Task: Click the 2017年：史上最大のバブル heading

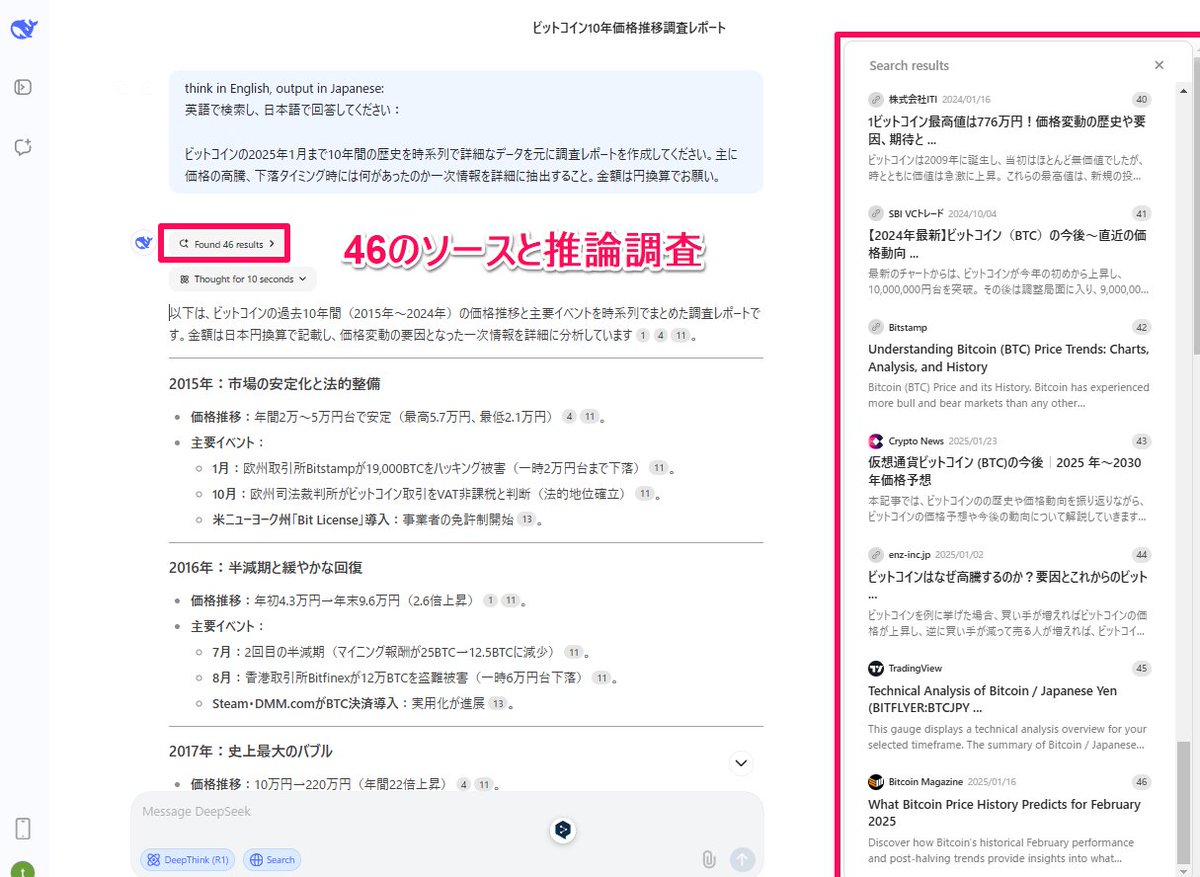Action: click(251, 751)
